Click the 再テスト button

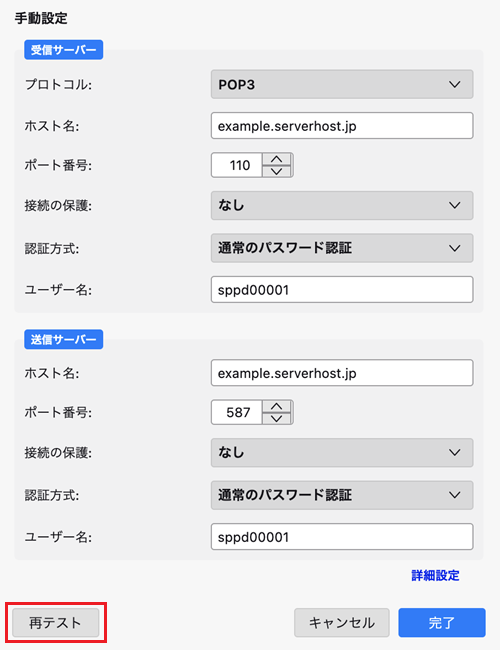56,623
